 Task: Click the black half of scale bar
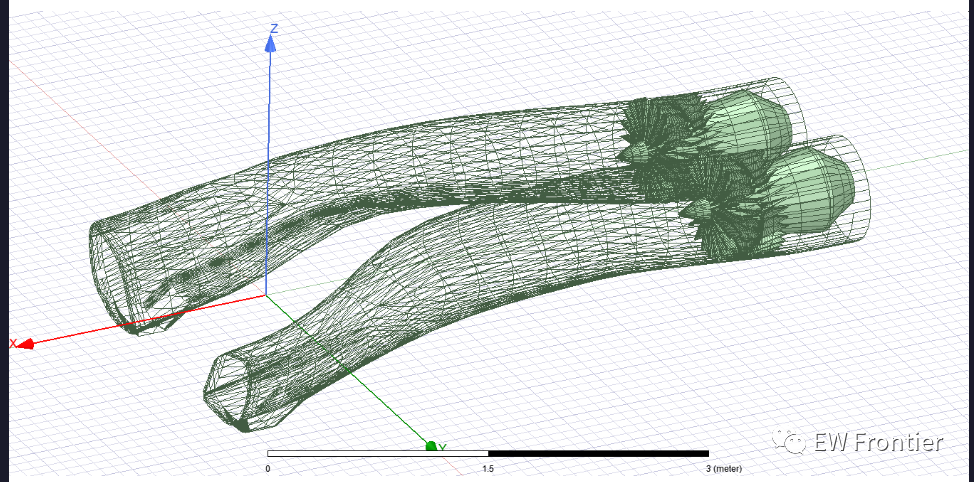[598, 453]
